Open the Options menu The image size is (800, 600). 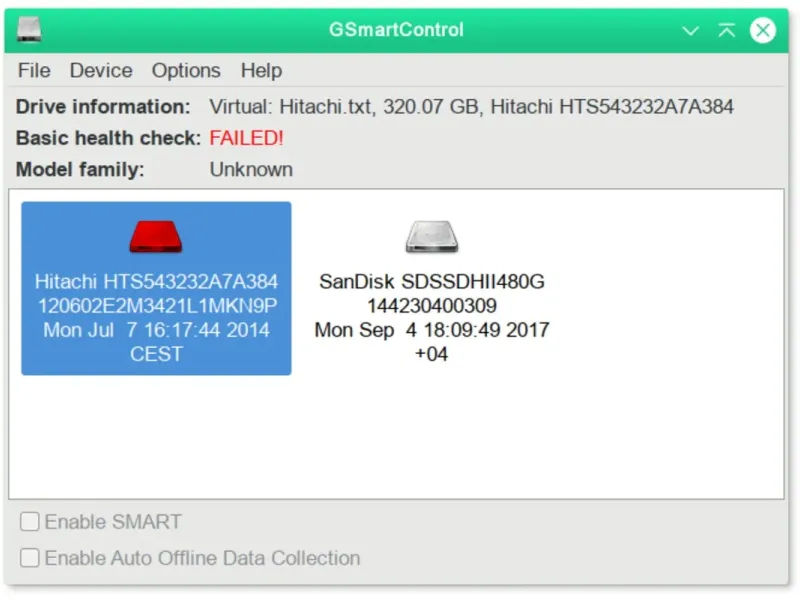[186, 70]
